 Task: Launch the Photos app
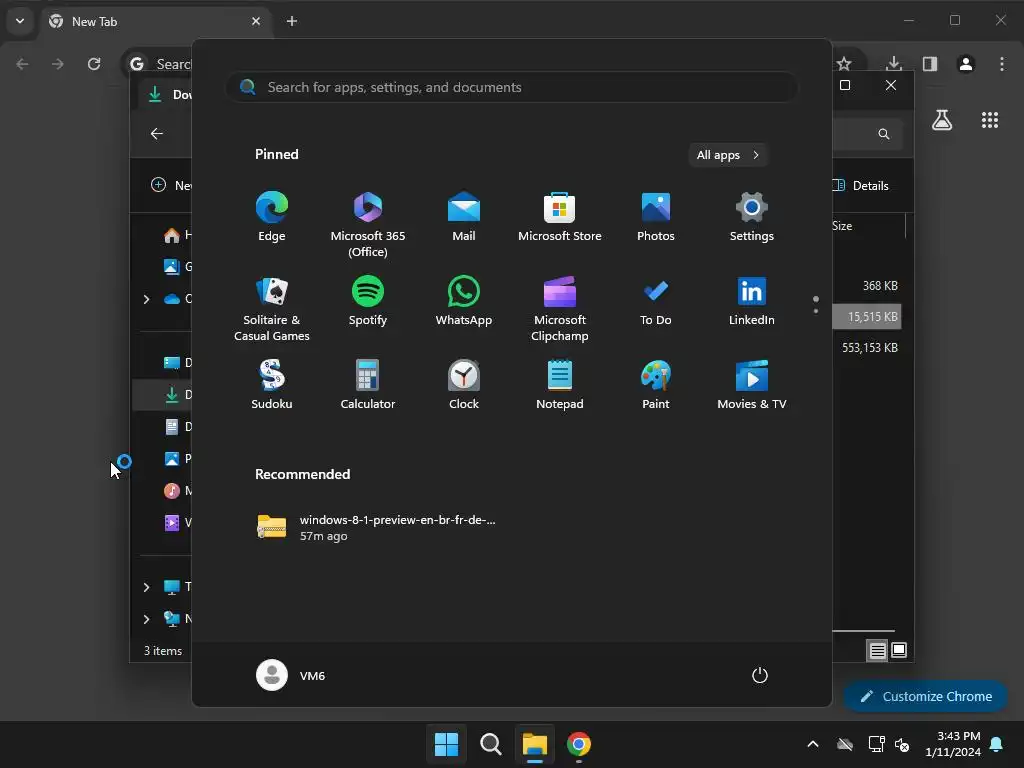pos(656,217)
